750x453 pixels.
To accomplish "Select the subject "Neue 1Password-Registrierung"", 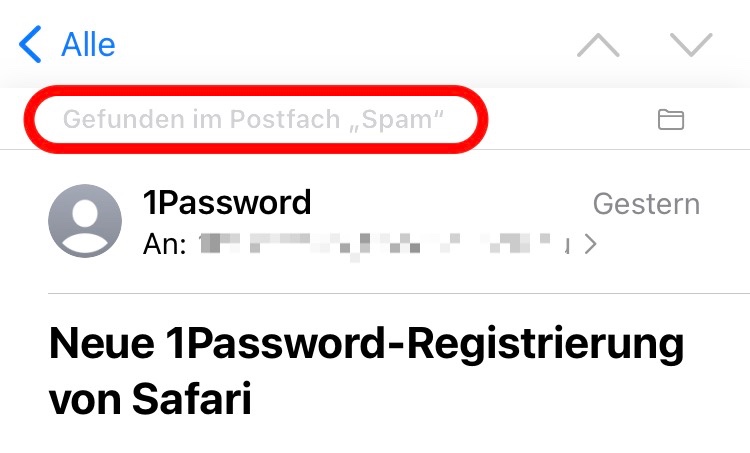I will (366, 345).
